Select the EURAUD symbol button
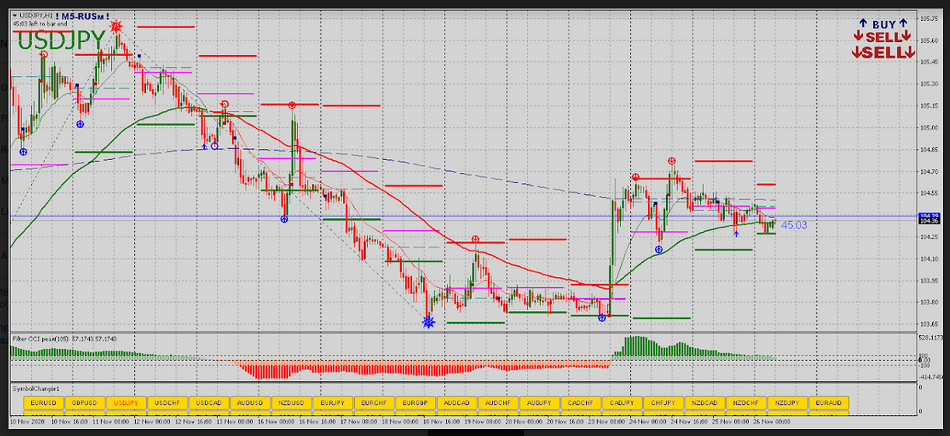This screenshot has width=950, height=436. tap(828, 402)
